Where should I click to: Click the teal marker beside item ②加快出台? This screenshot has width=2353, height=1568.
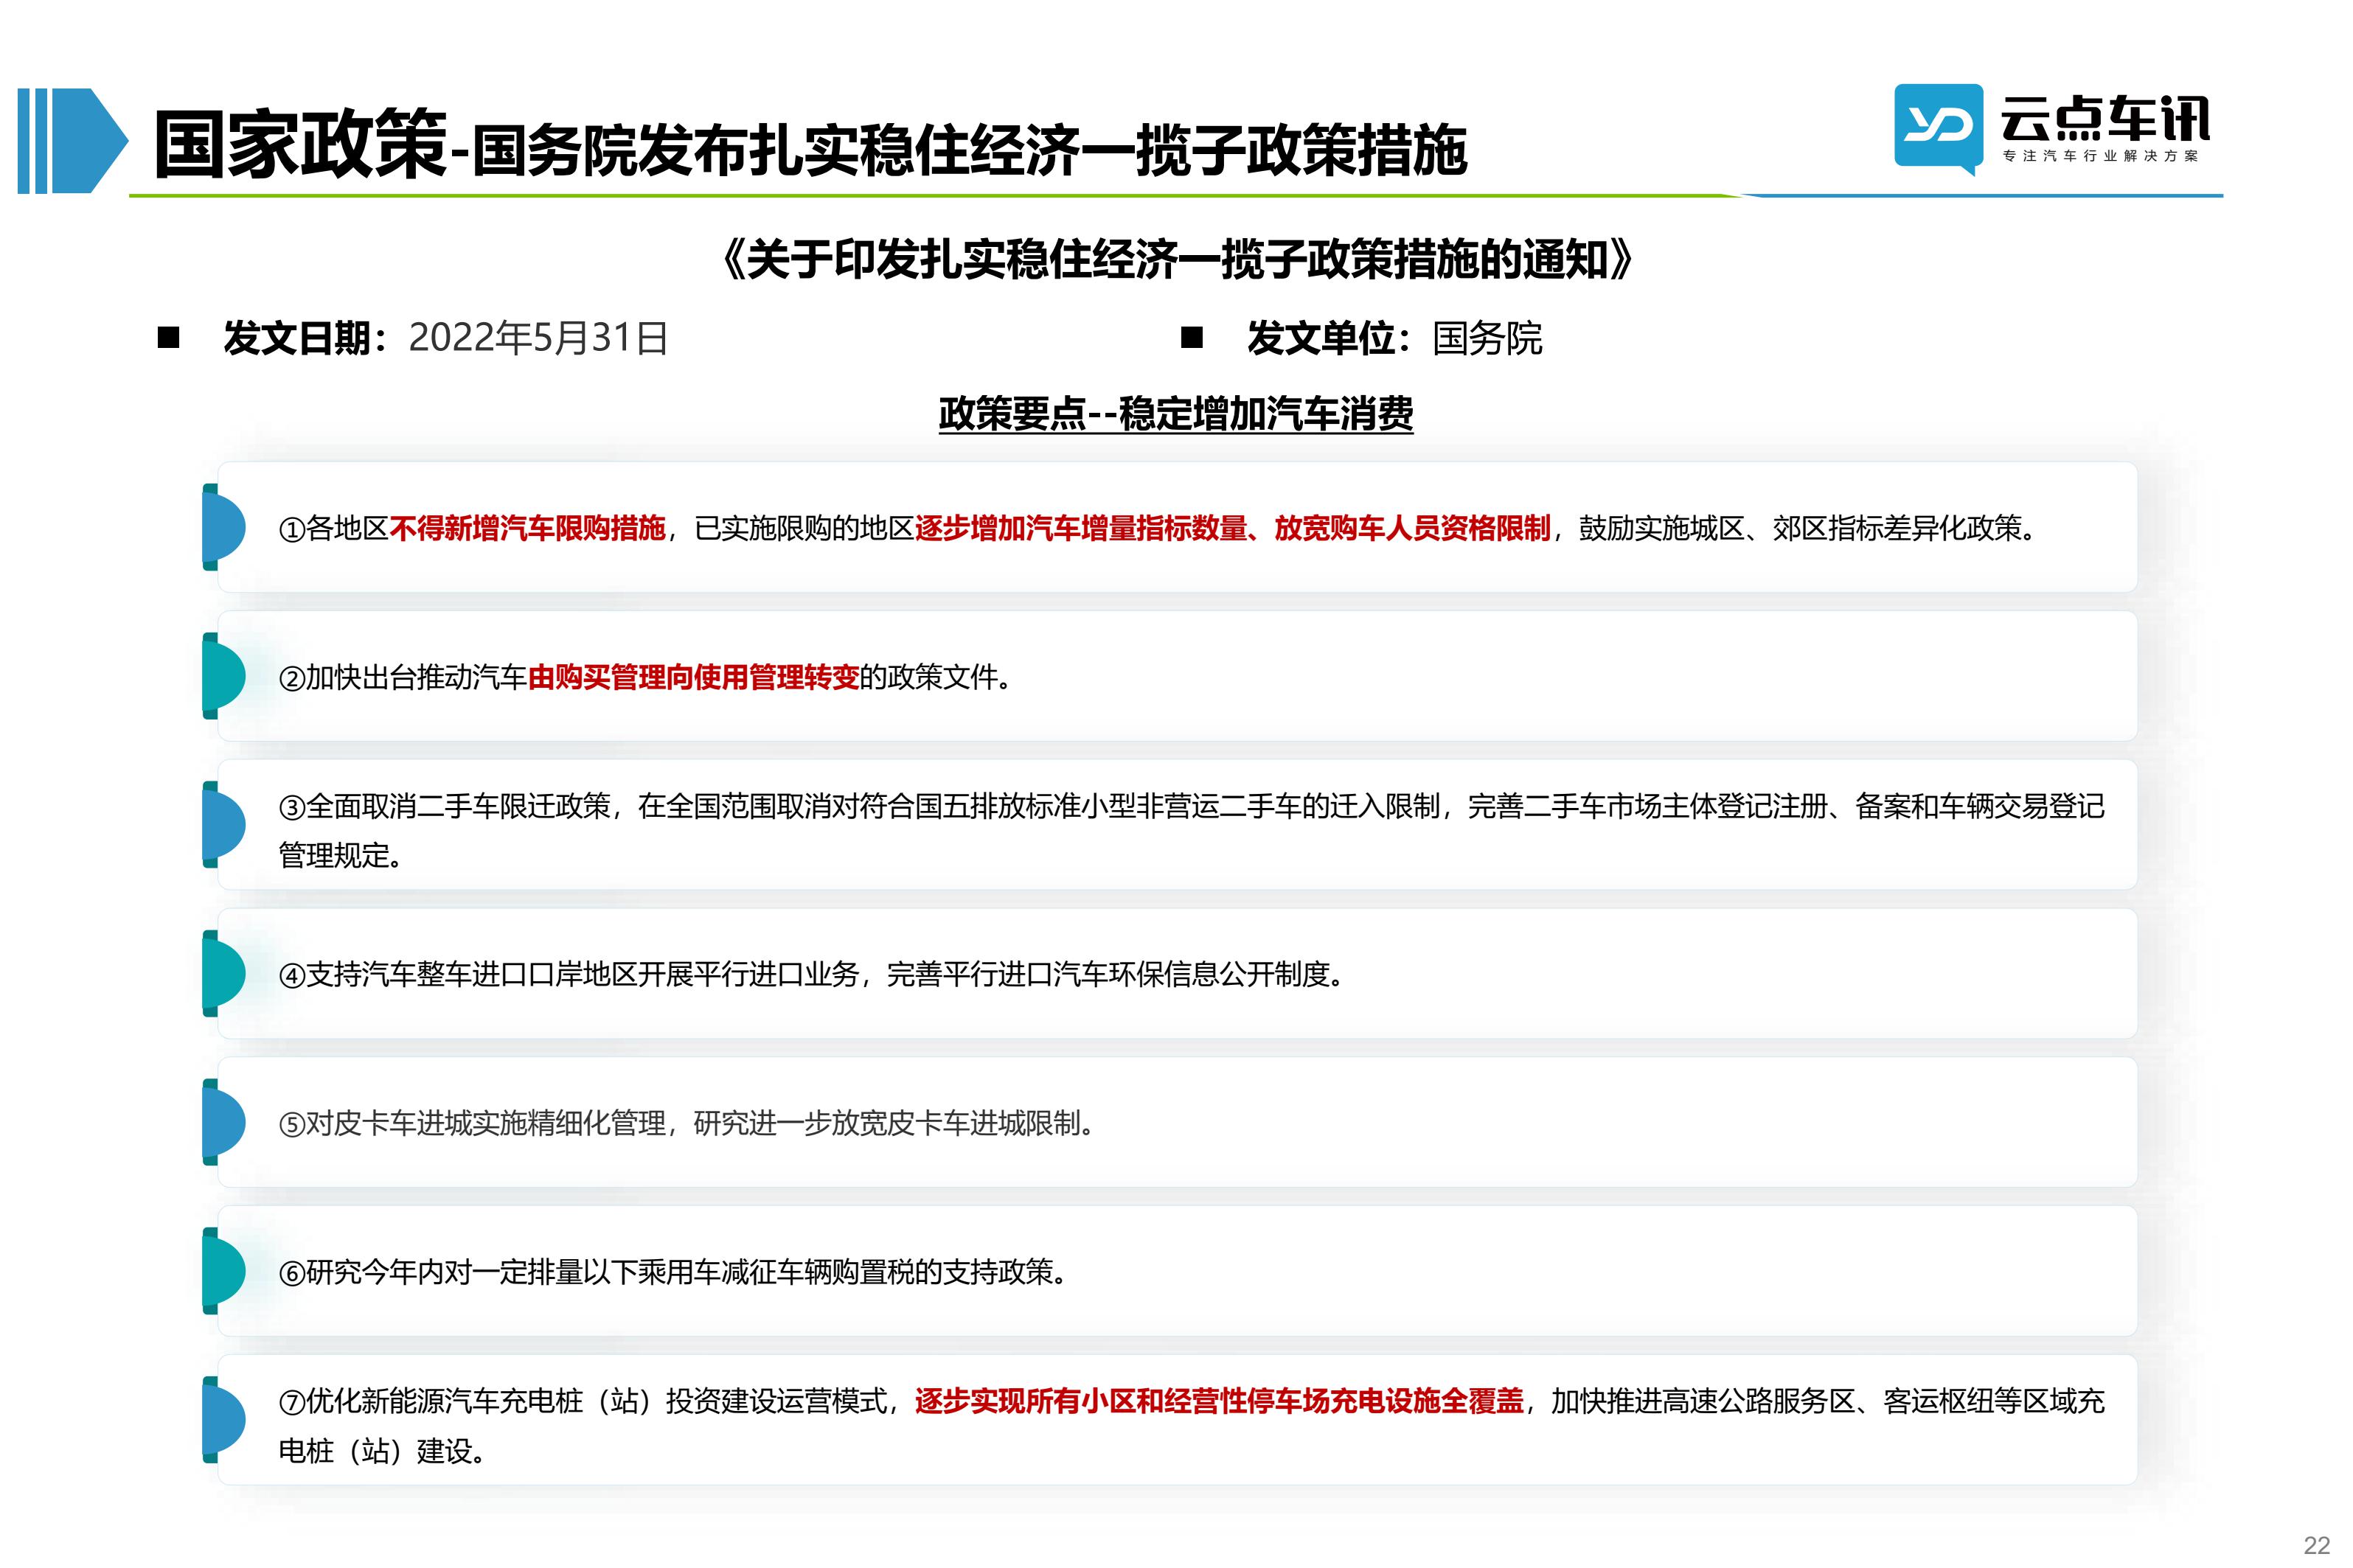click(223, 676)
